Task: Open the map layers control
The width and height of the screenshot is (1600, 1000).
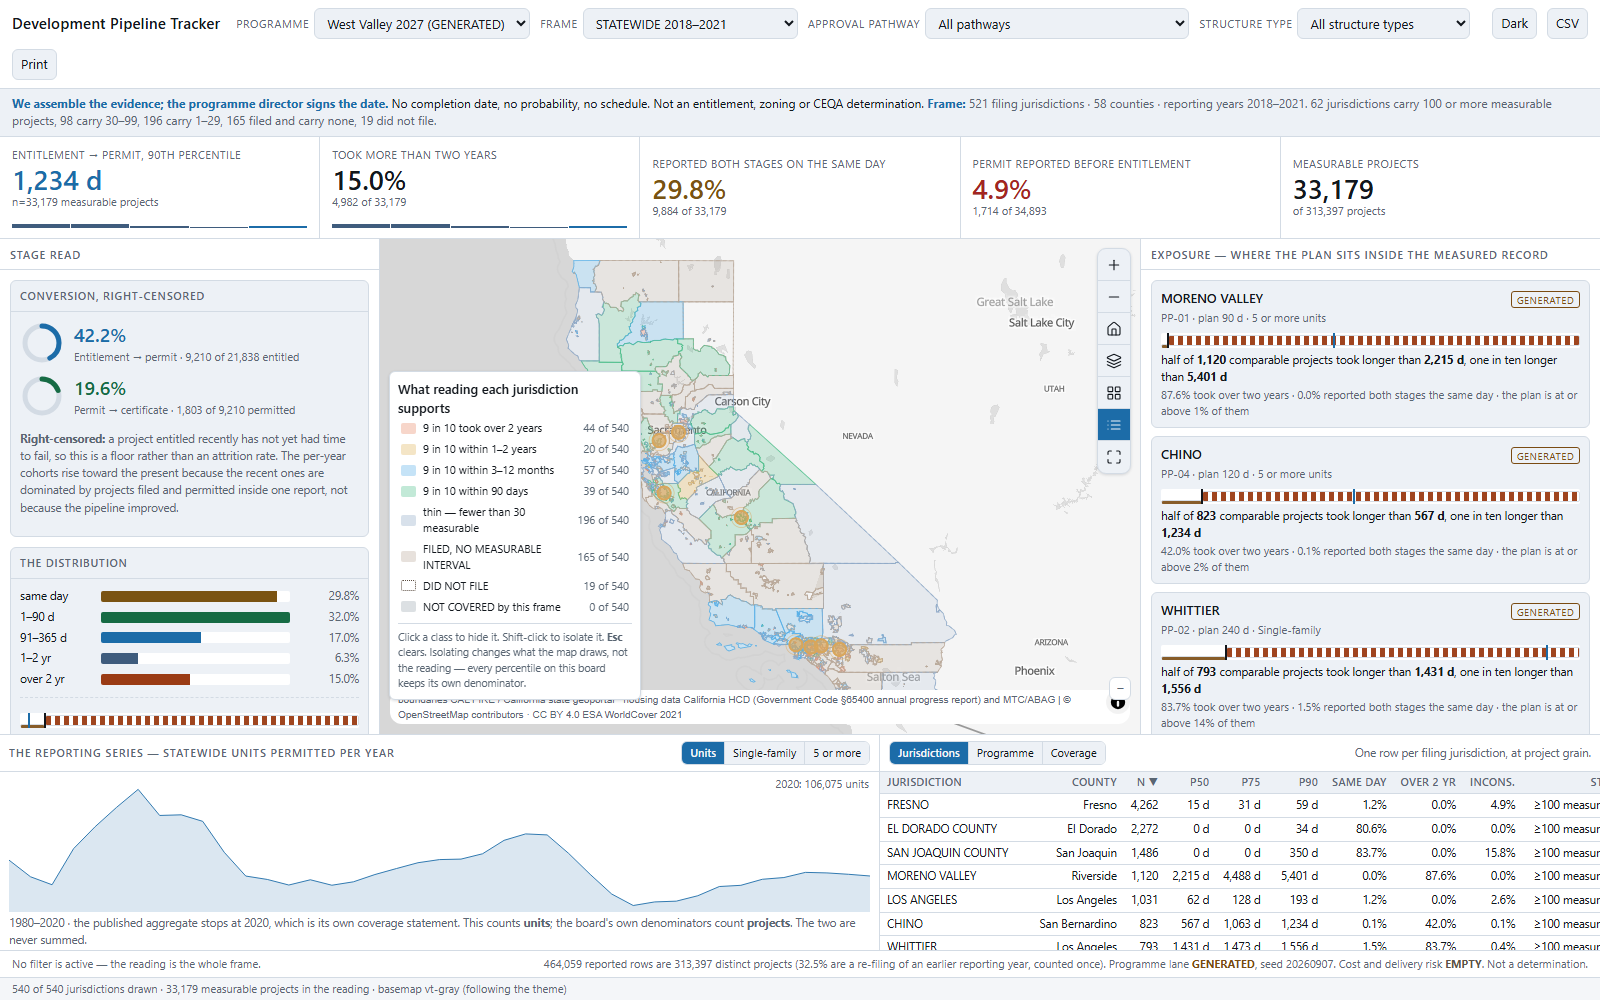Action: (1114, 361)
